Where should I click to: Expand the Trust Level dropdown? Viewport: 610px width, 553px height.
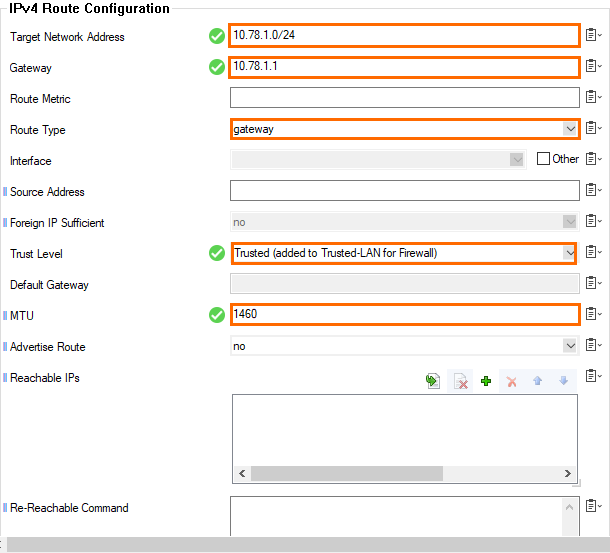(x=570, y=253)
